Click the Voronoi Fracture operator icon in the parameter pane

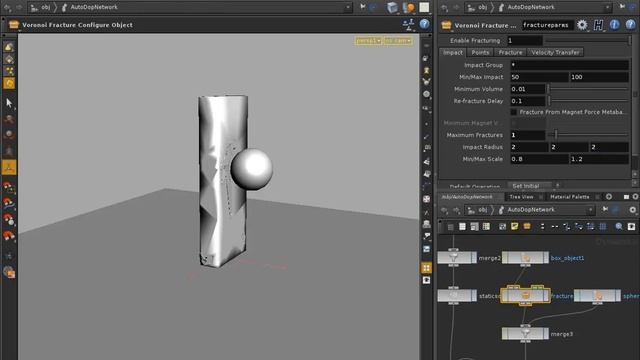(x=446, y=25)
